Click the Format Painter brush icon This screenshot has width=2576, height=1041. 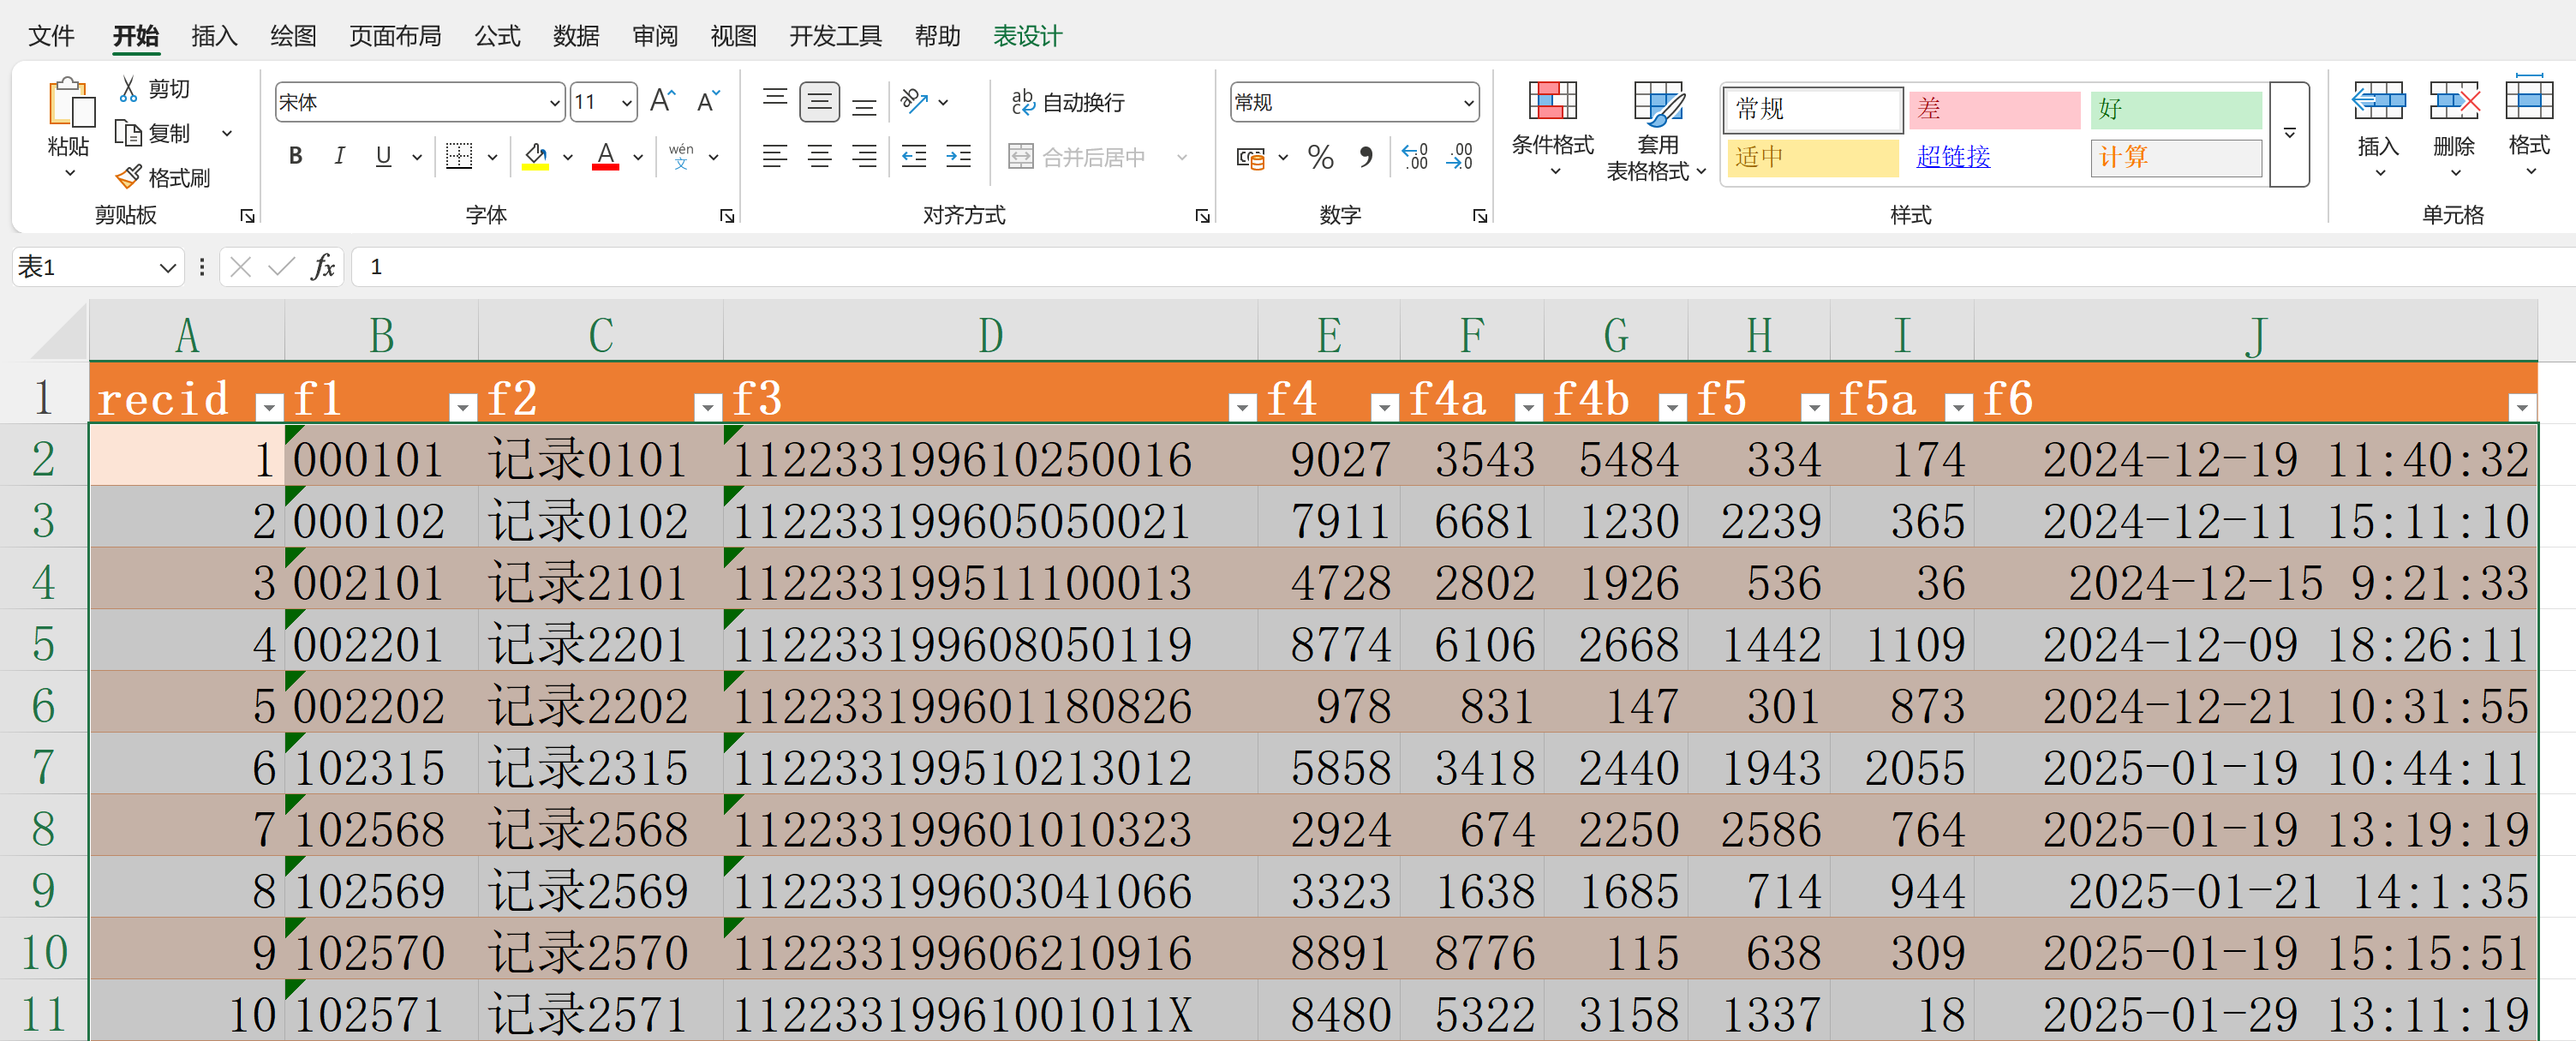pos(129,177)
